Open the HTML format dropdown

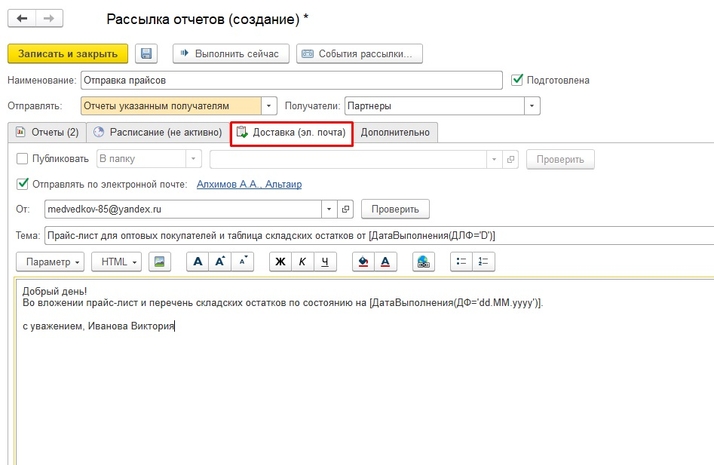[x=117, y=262]
